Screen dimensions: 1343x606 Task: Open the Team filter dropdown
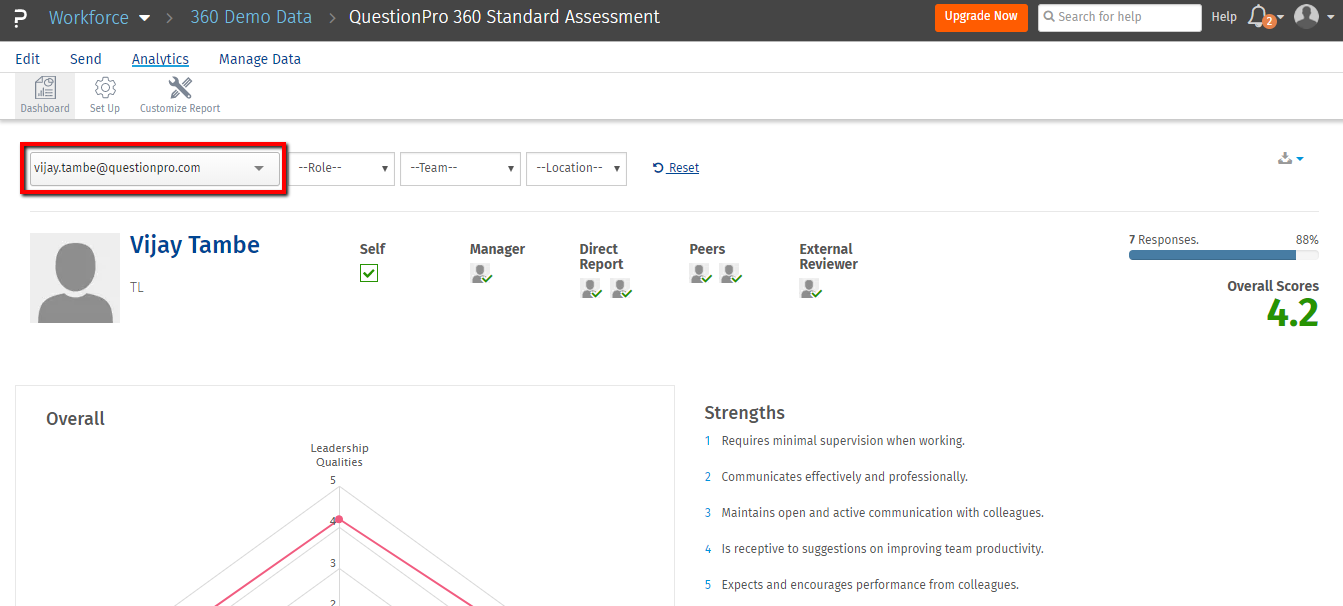click(x=461, y=169)
